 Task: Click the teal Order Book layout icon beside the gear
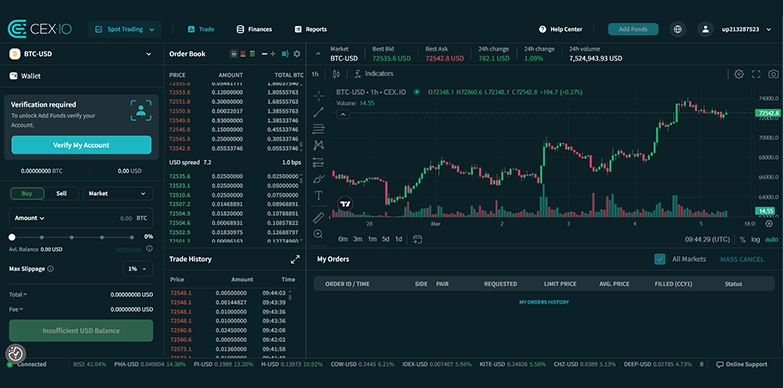(x=285, y=54)
